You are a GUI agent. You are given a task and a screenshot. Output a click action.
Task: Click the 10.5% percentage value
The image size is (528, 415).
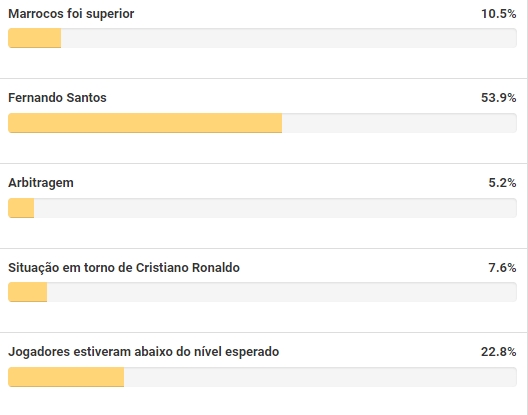click(499, 14)
